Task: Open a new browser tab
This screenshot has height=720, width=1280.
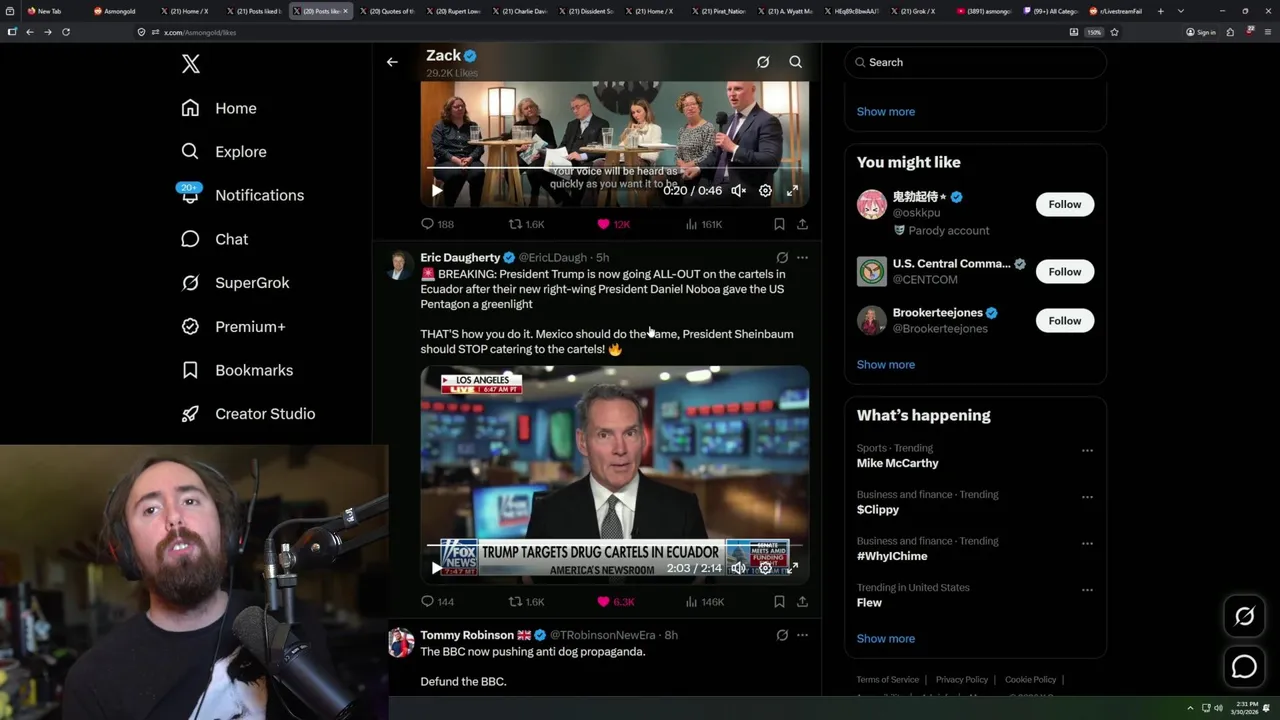Action: tap(1161, 11)
